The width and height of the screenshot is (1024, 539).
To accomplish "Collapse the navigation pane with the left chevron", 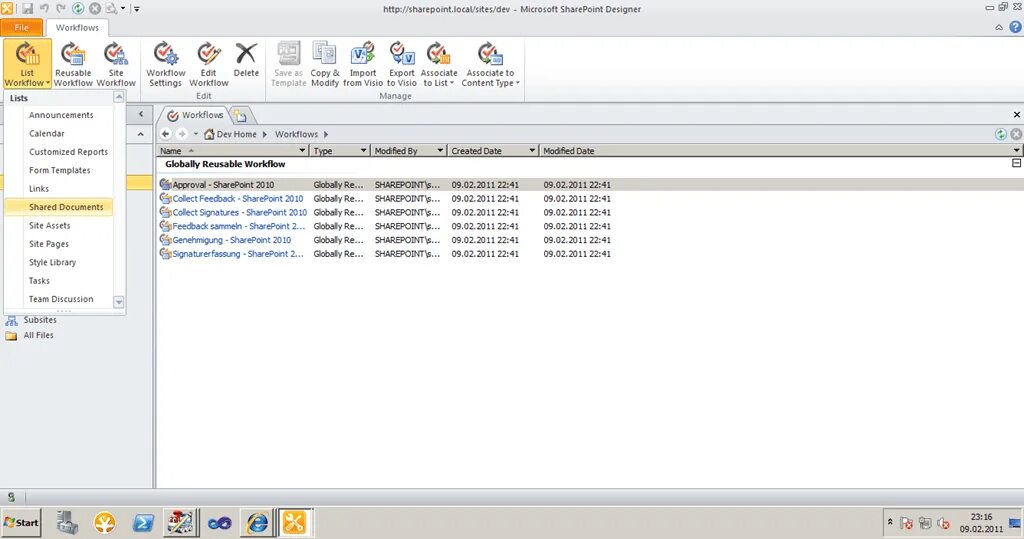I will click(140, 114).
